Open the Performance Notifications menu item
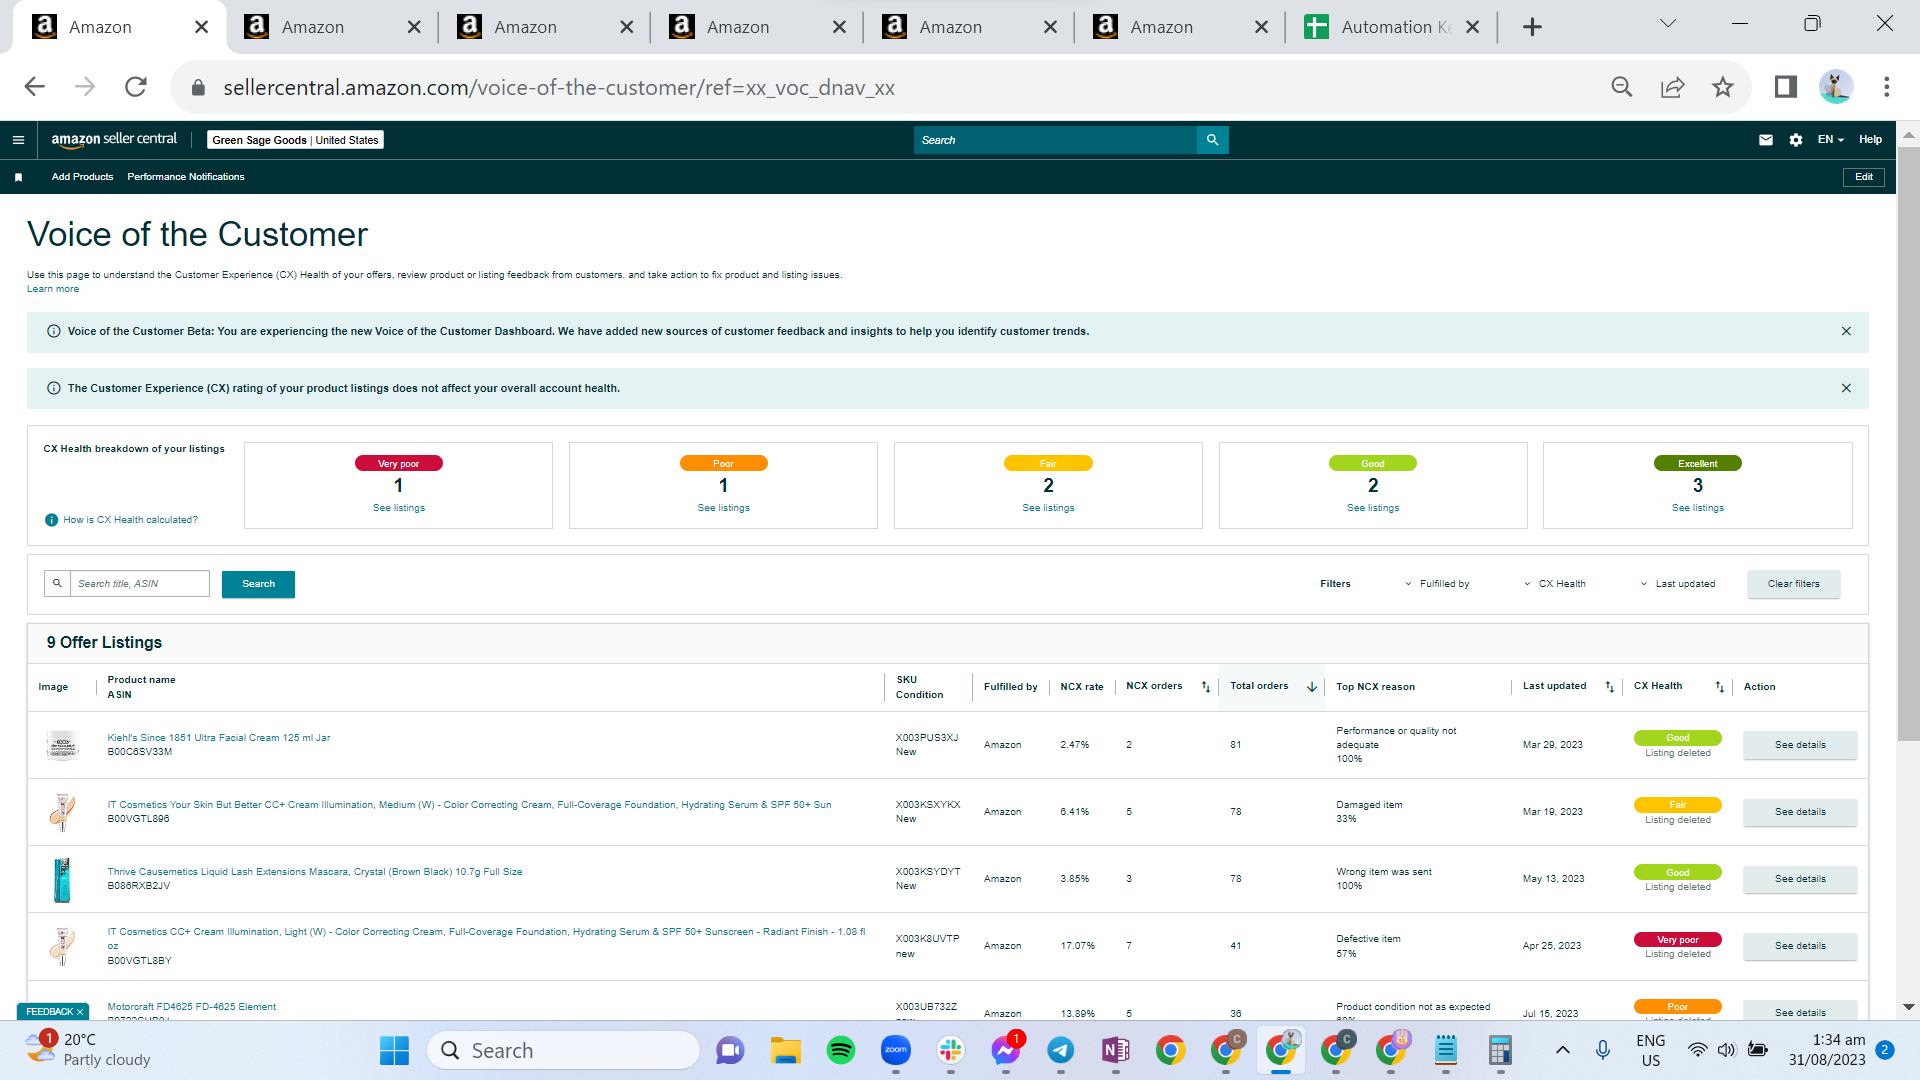Image resolution: width=1920 pixels, height=1080 pixels. click(186, 177)
